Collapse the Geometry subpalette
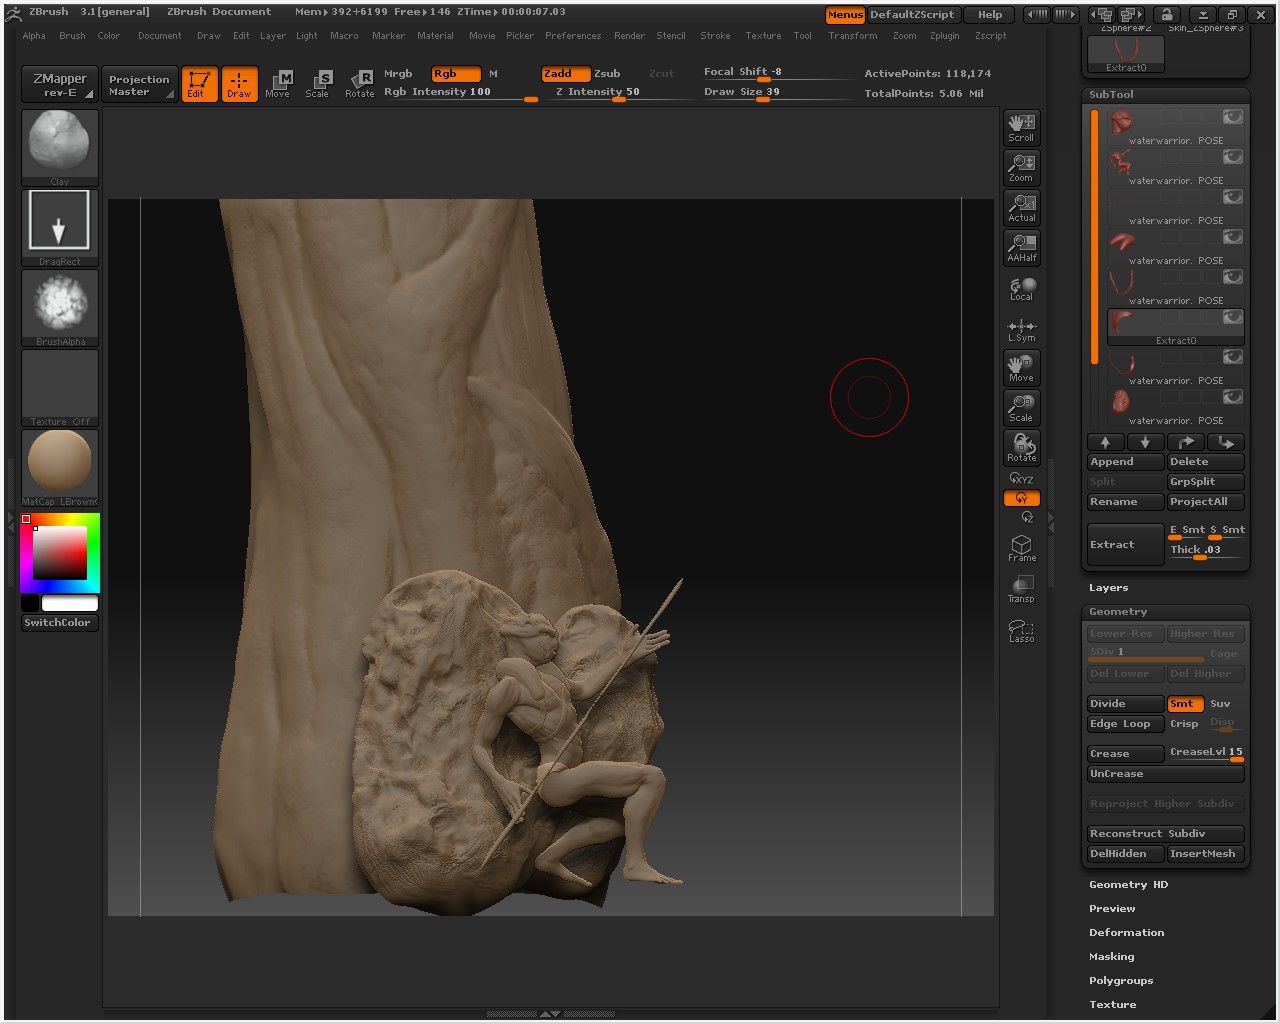 pyautogui.click(x=1118, y=612)
